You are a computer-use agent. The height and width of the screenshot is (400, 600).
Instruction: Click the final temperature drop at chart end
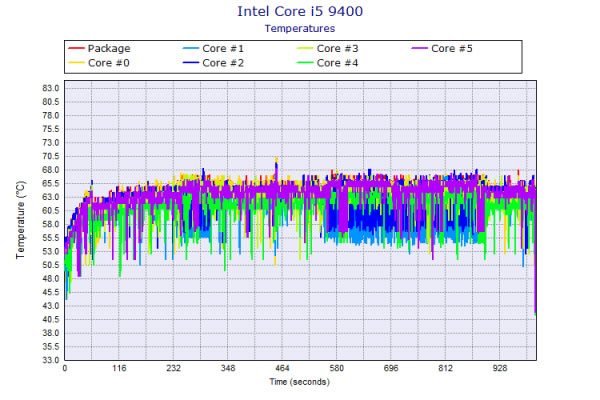tap(535, 256)
